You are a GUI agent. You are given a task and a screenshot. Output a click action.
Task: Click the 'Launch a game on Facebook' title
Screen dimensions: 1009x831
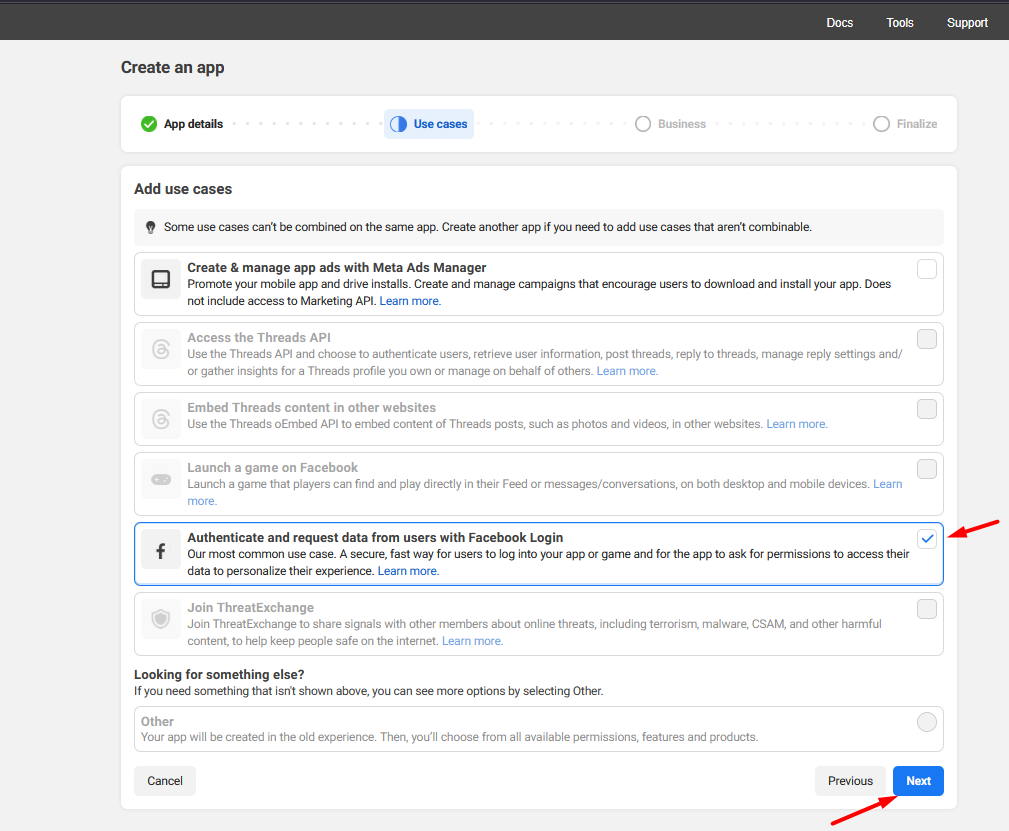pos(272,467)
